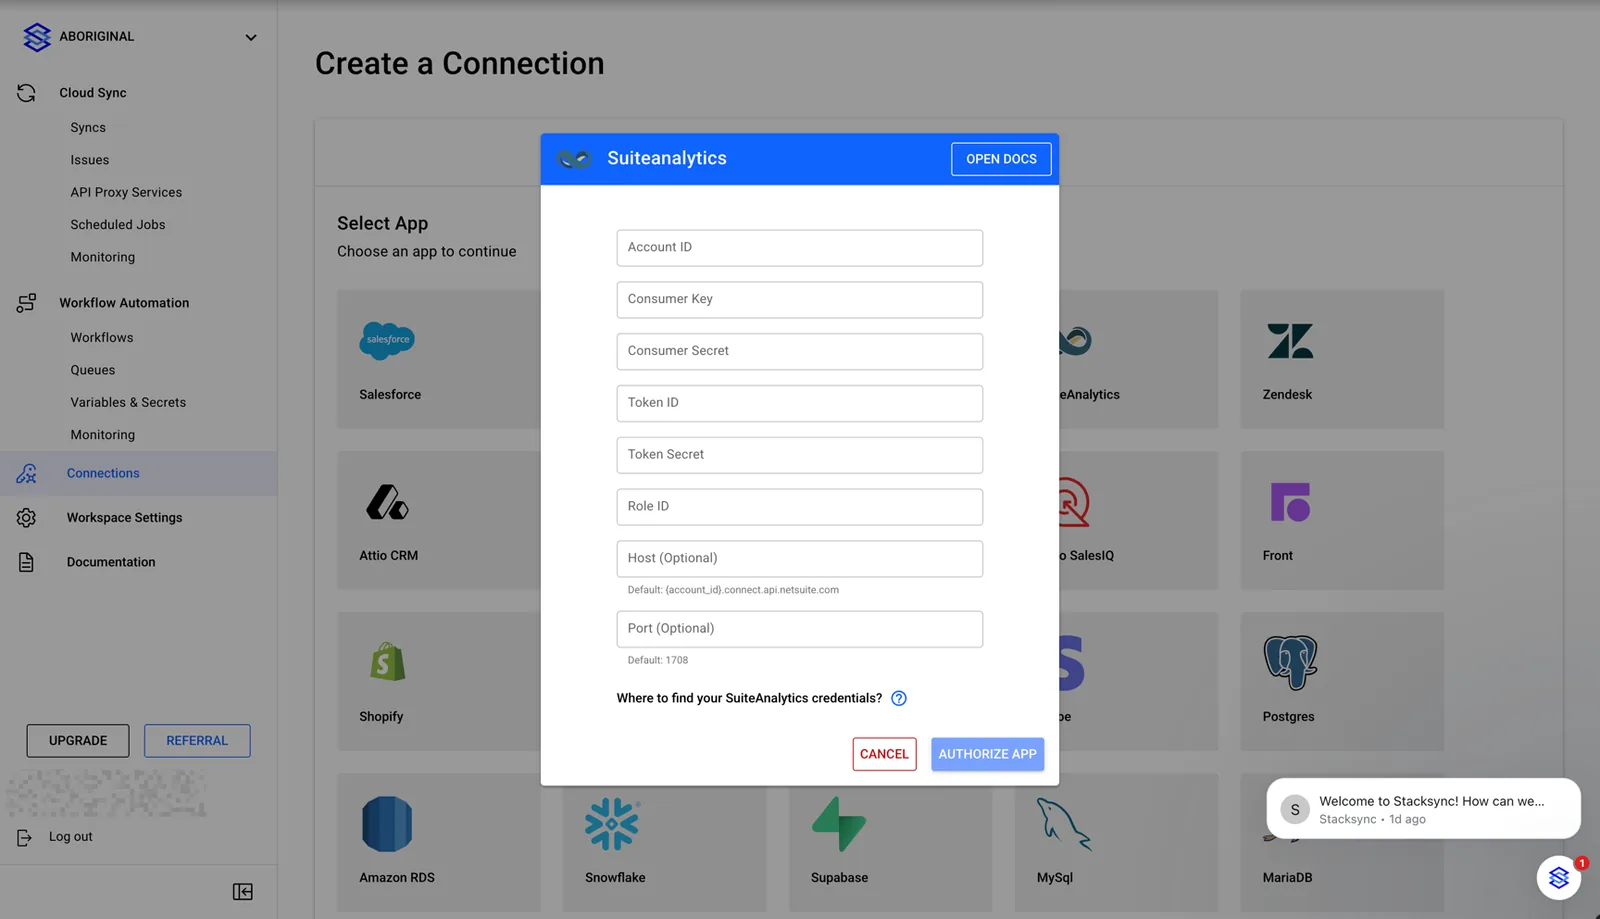This screenshot has width=1600, height=919.
Task: Click the Workflow Automation icon
Action: point(27,303)
